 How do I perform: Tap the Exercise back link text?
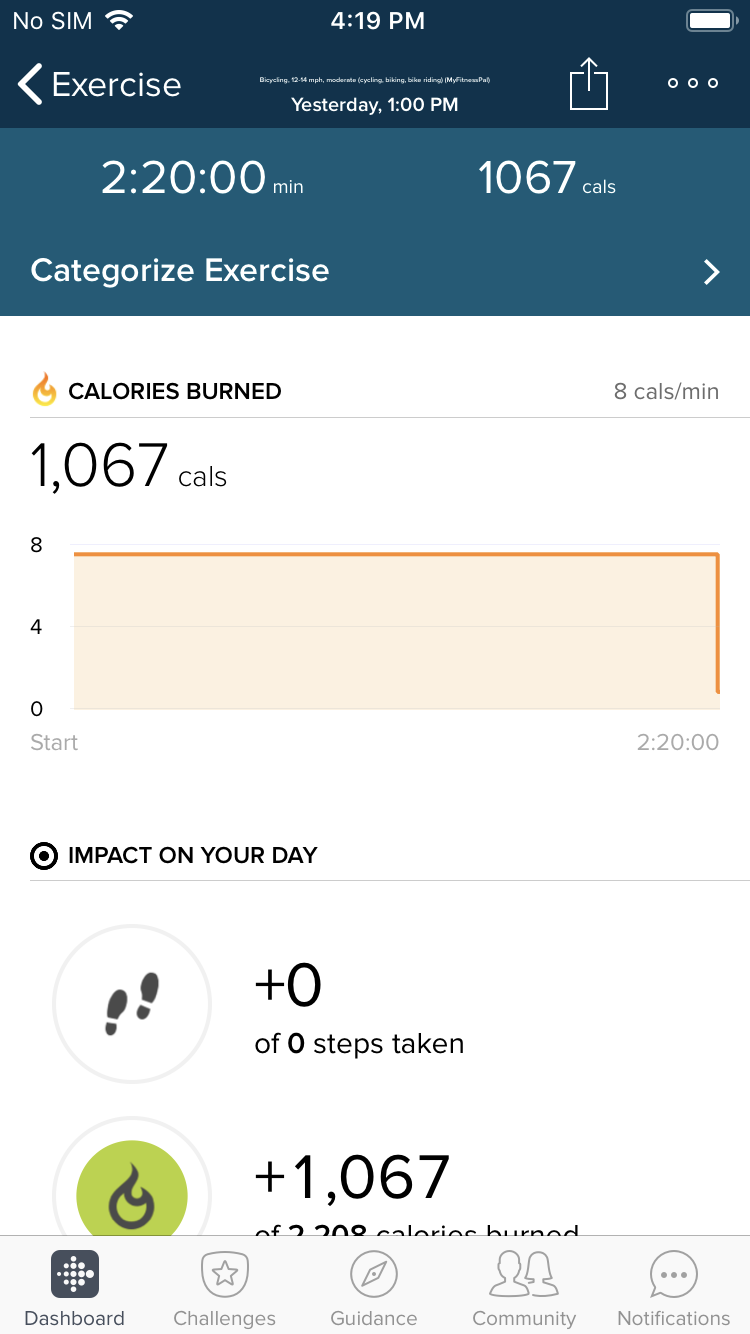tap(116, 85)
